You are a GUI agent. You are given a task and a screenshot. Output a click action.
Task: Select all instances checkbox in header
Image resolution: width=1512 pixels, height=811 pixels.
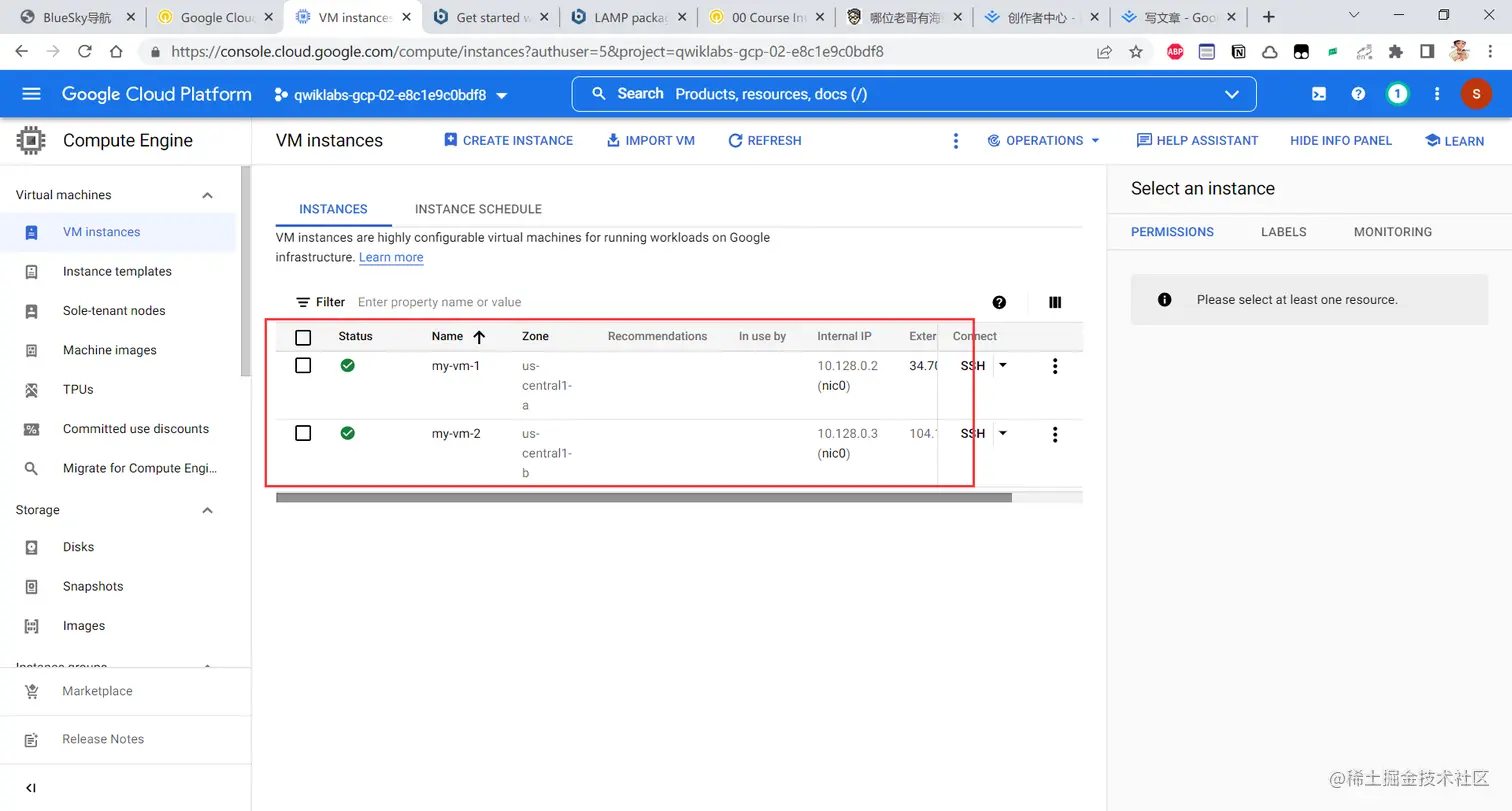303,337
